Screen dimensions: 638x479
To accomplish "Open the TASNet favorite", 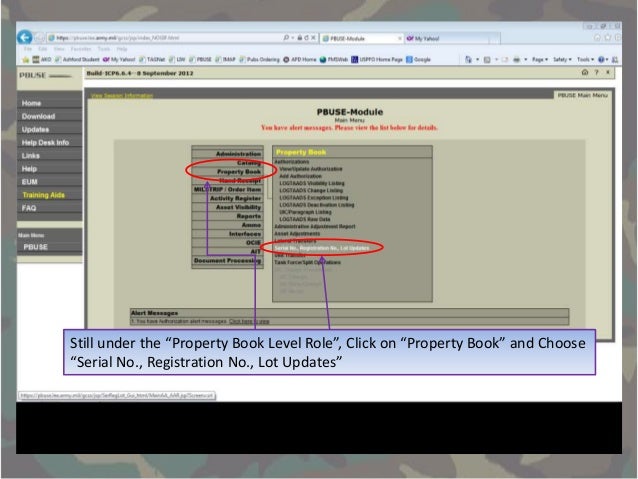I will 152,59.
